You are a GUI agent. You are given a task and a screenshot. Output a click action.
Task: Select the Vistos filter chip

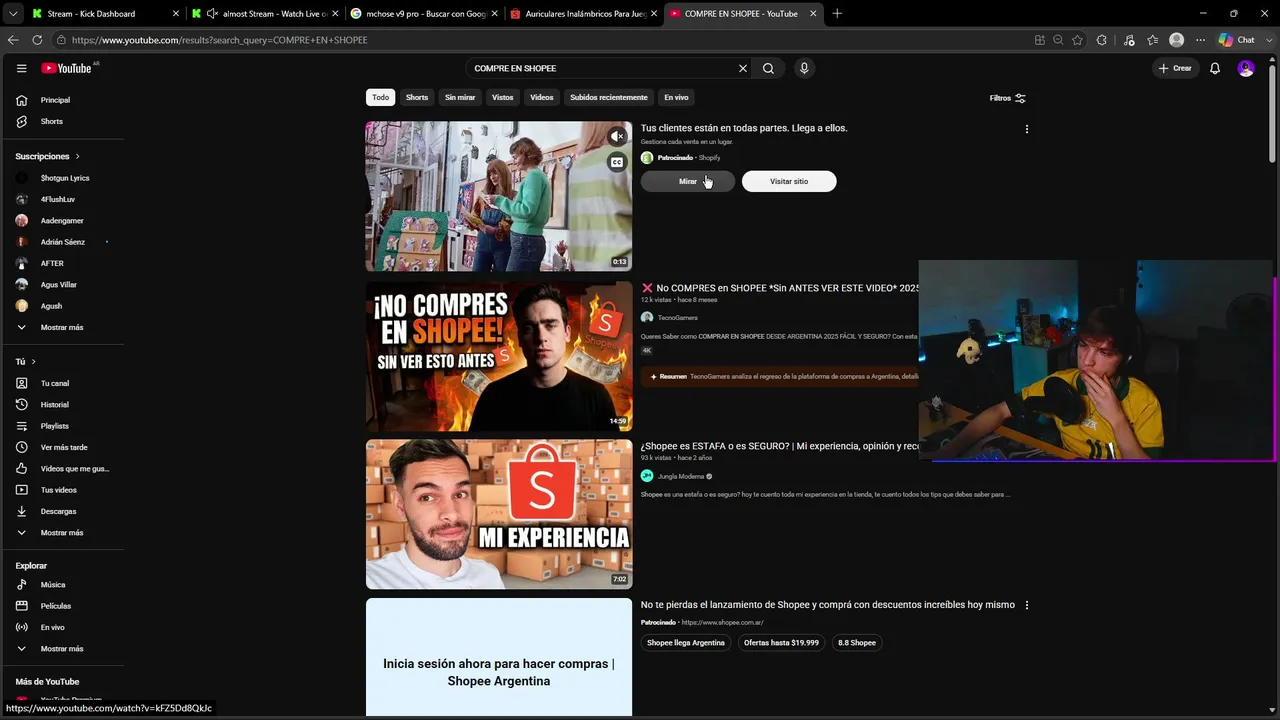(x=503, y=98)
